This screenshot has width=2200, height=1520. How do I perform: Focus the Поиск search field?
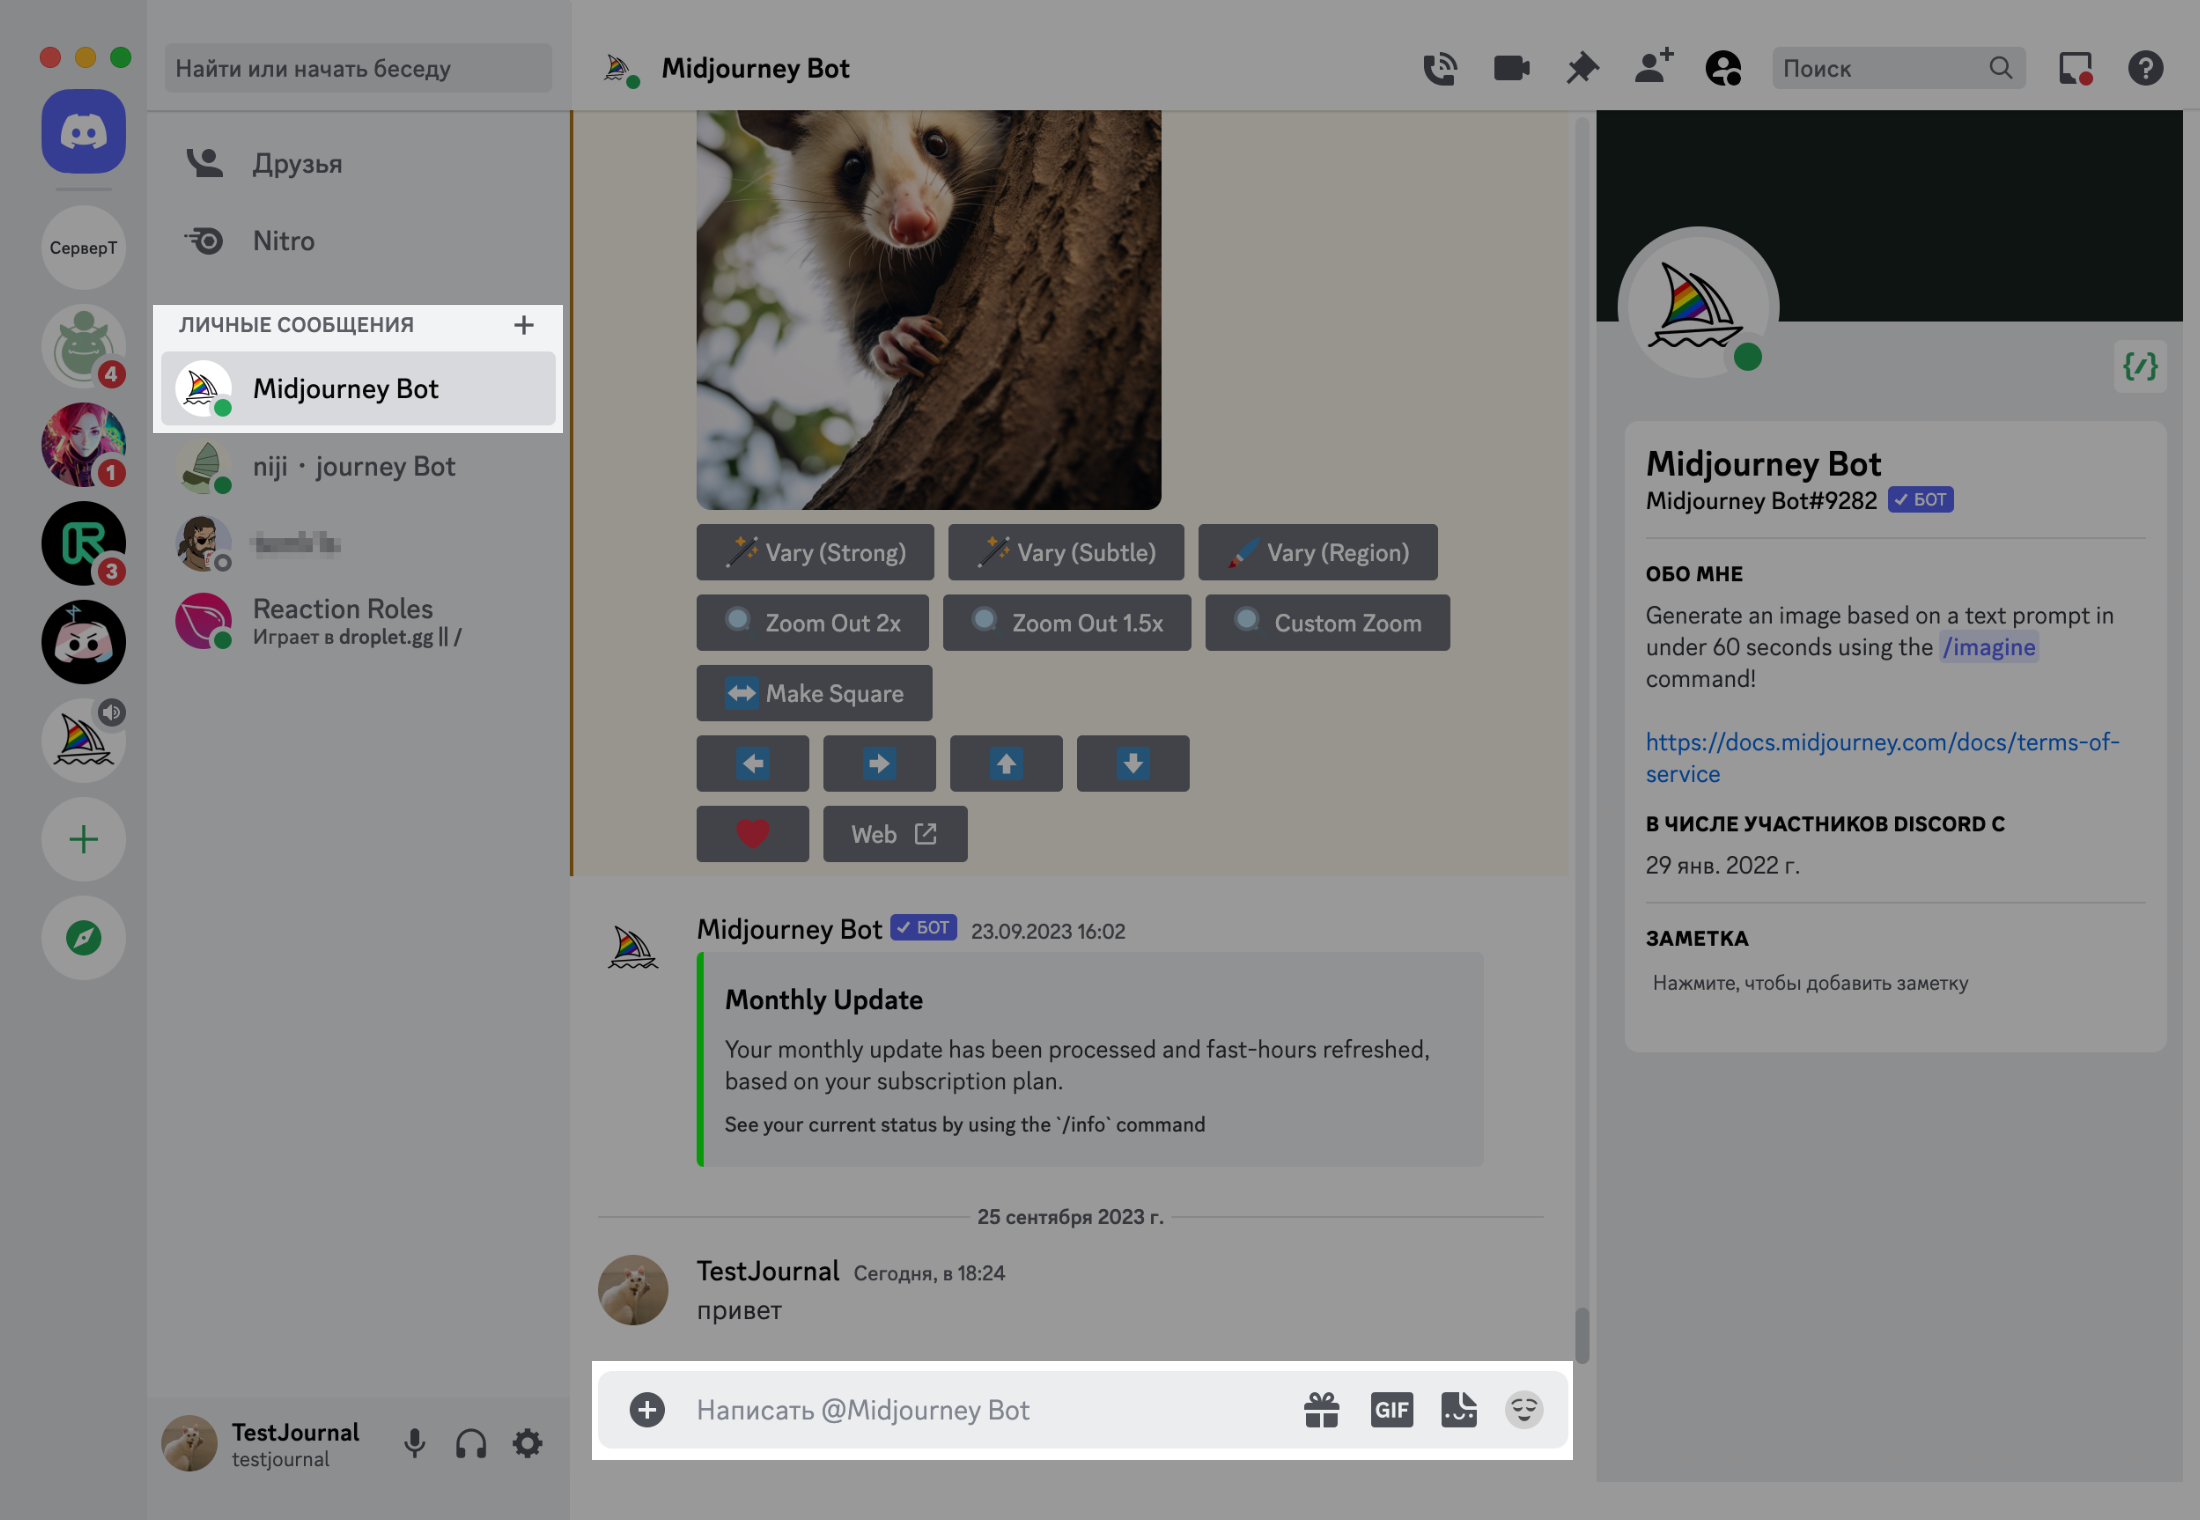click(x=1898, y=68)
